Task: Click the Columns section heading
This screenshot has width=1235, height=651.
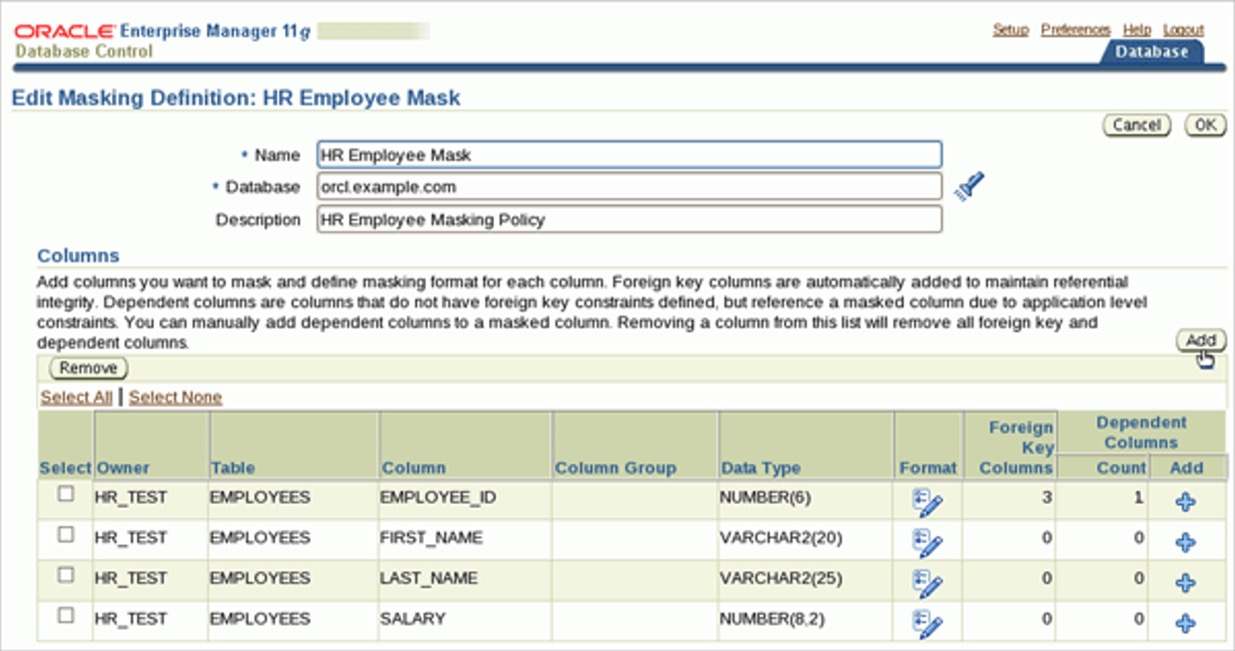Action: 78,256
